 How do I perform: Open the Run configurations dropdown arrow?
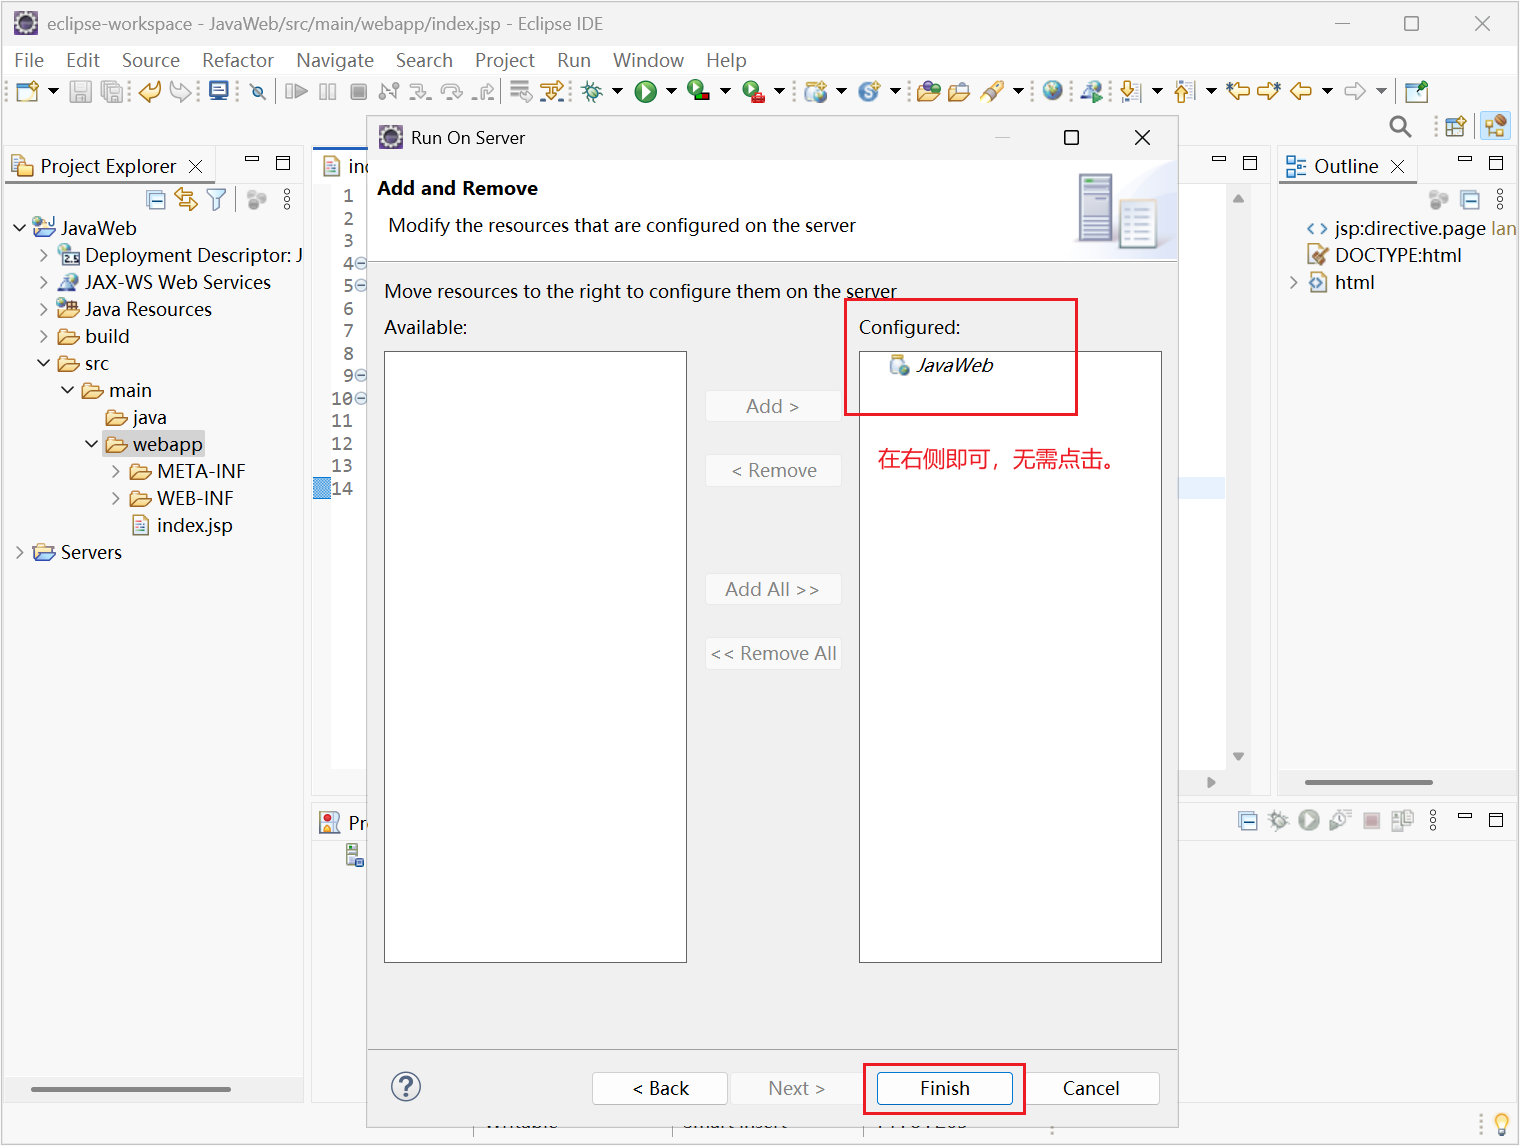pyautogui.click(x=671, y=92)
